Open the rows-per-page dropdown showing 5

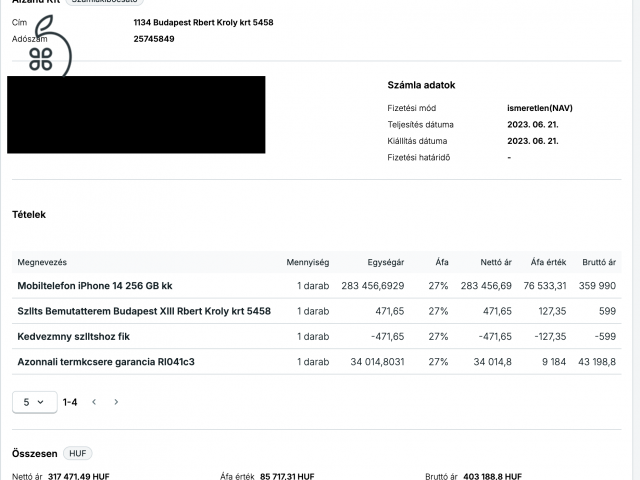point(35,402)
